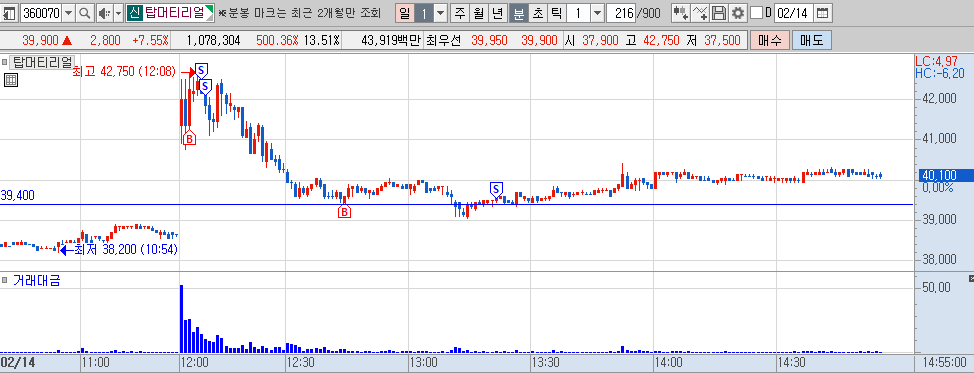Click the save chart floppy disk icon

(719, 12)
